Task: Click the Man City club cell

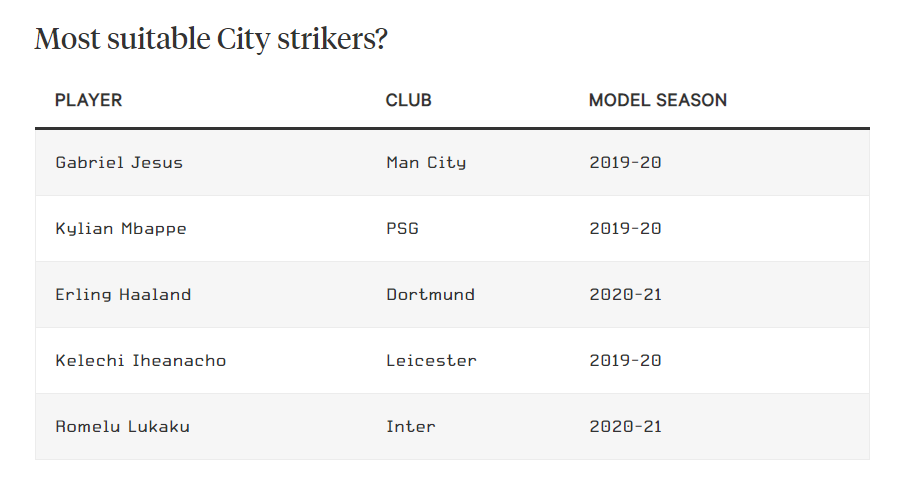Action: pos(426,162)
